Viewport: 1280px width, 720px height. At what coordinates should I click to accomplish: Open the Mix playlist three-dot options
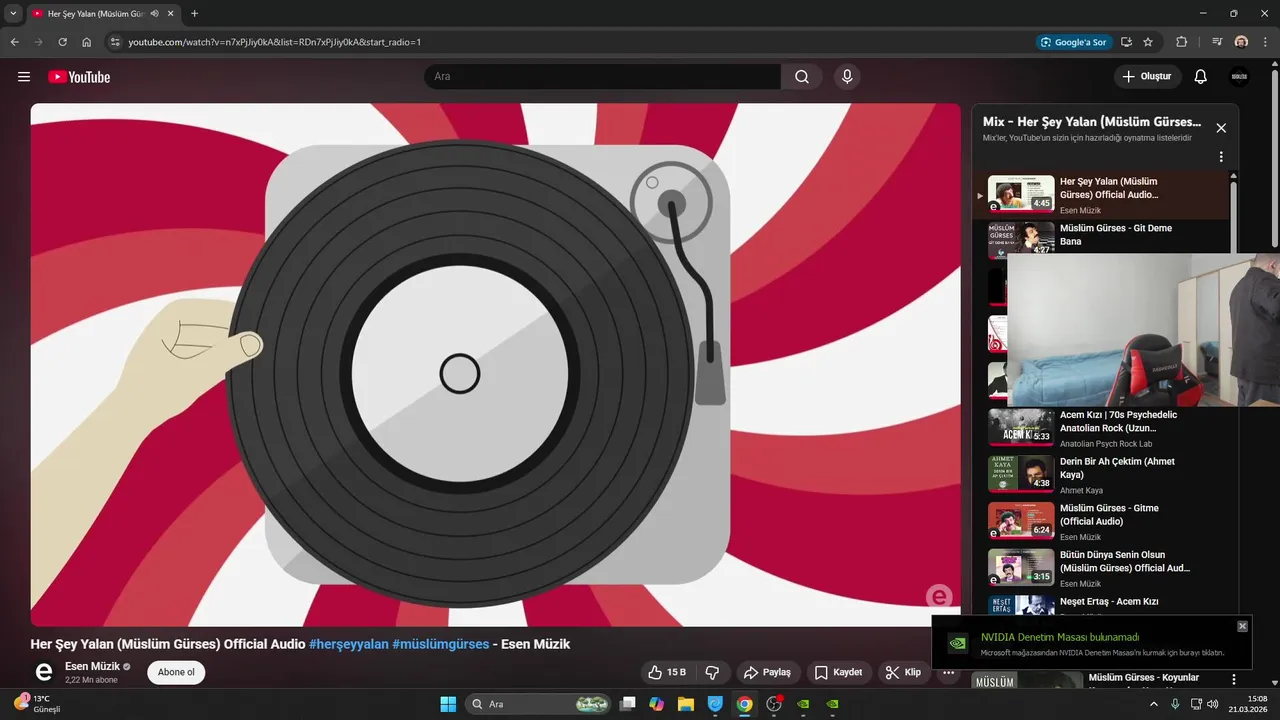coord(1221,157)
